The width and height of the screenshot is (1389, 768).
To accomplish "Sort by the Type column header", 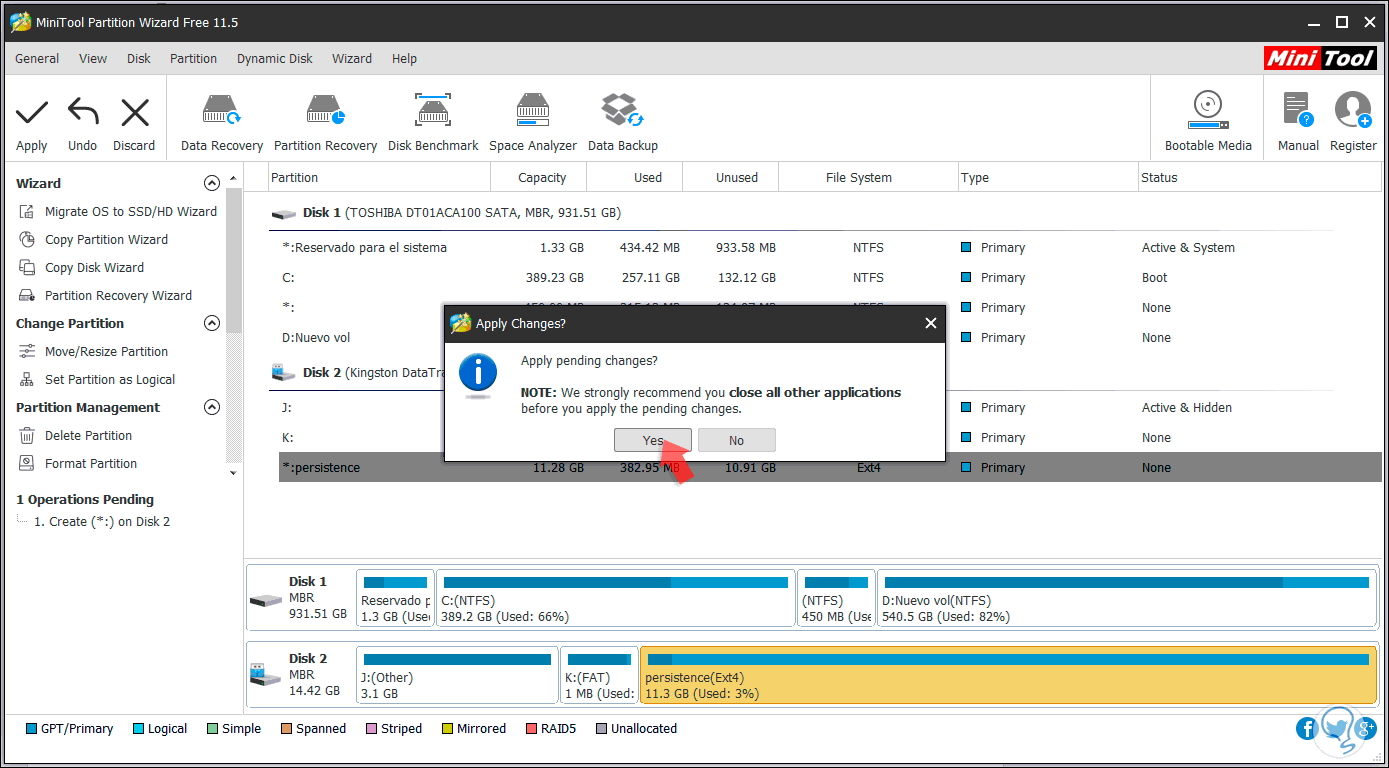I will 1048,178.
